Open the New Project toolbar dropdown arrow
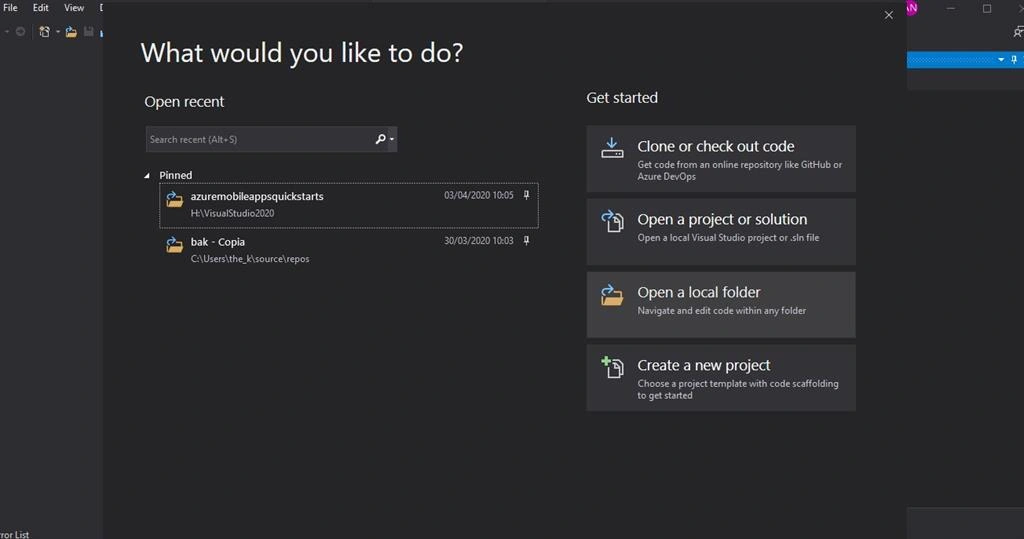The height and width of the screenshot is (539, 1024). click(57, 31)
